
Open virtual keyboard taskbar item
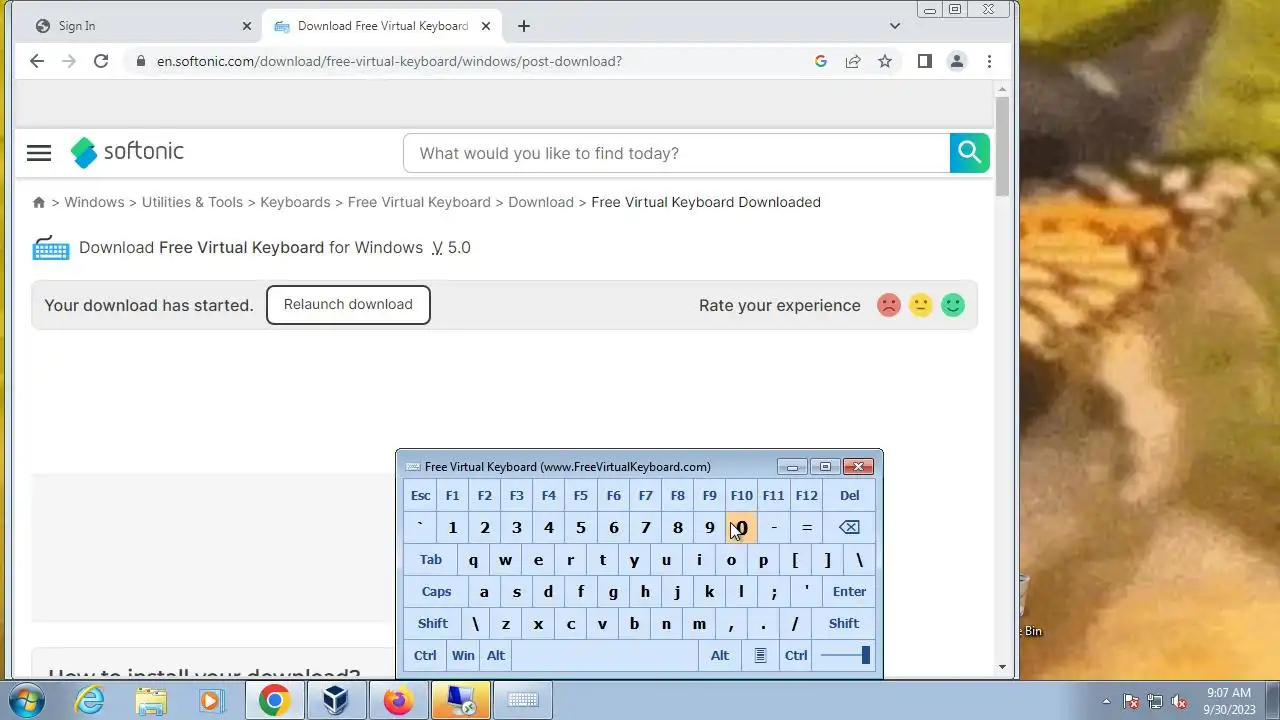522,700
